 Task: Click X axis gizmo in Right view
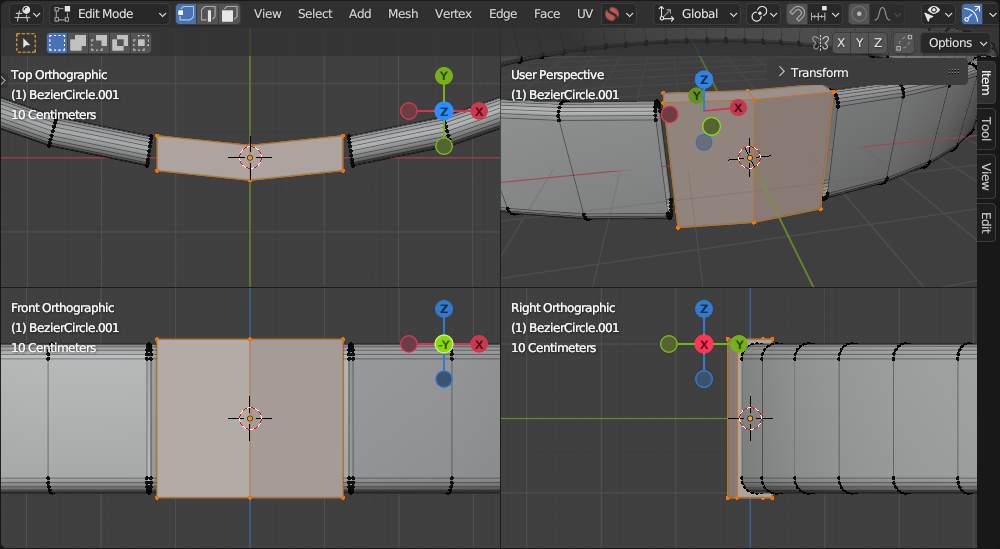703,344
